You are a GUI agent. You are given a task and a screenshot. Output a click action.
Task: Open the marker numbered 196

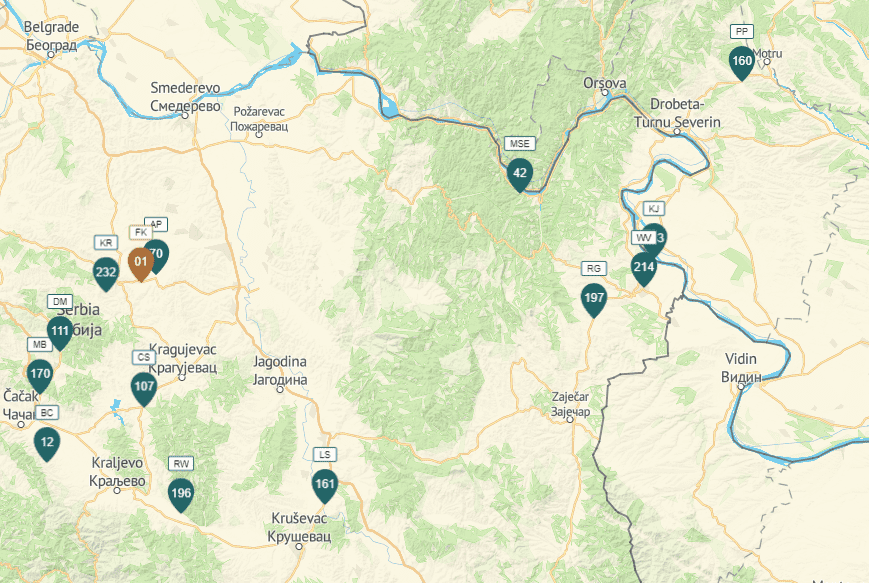coord(181,495)
